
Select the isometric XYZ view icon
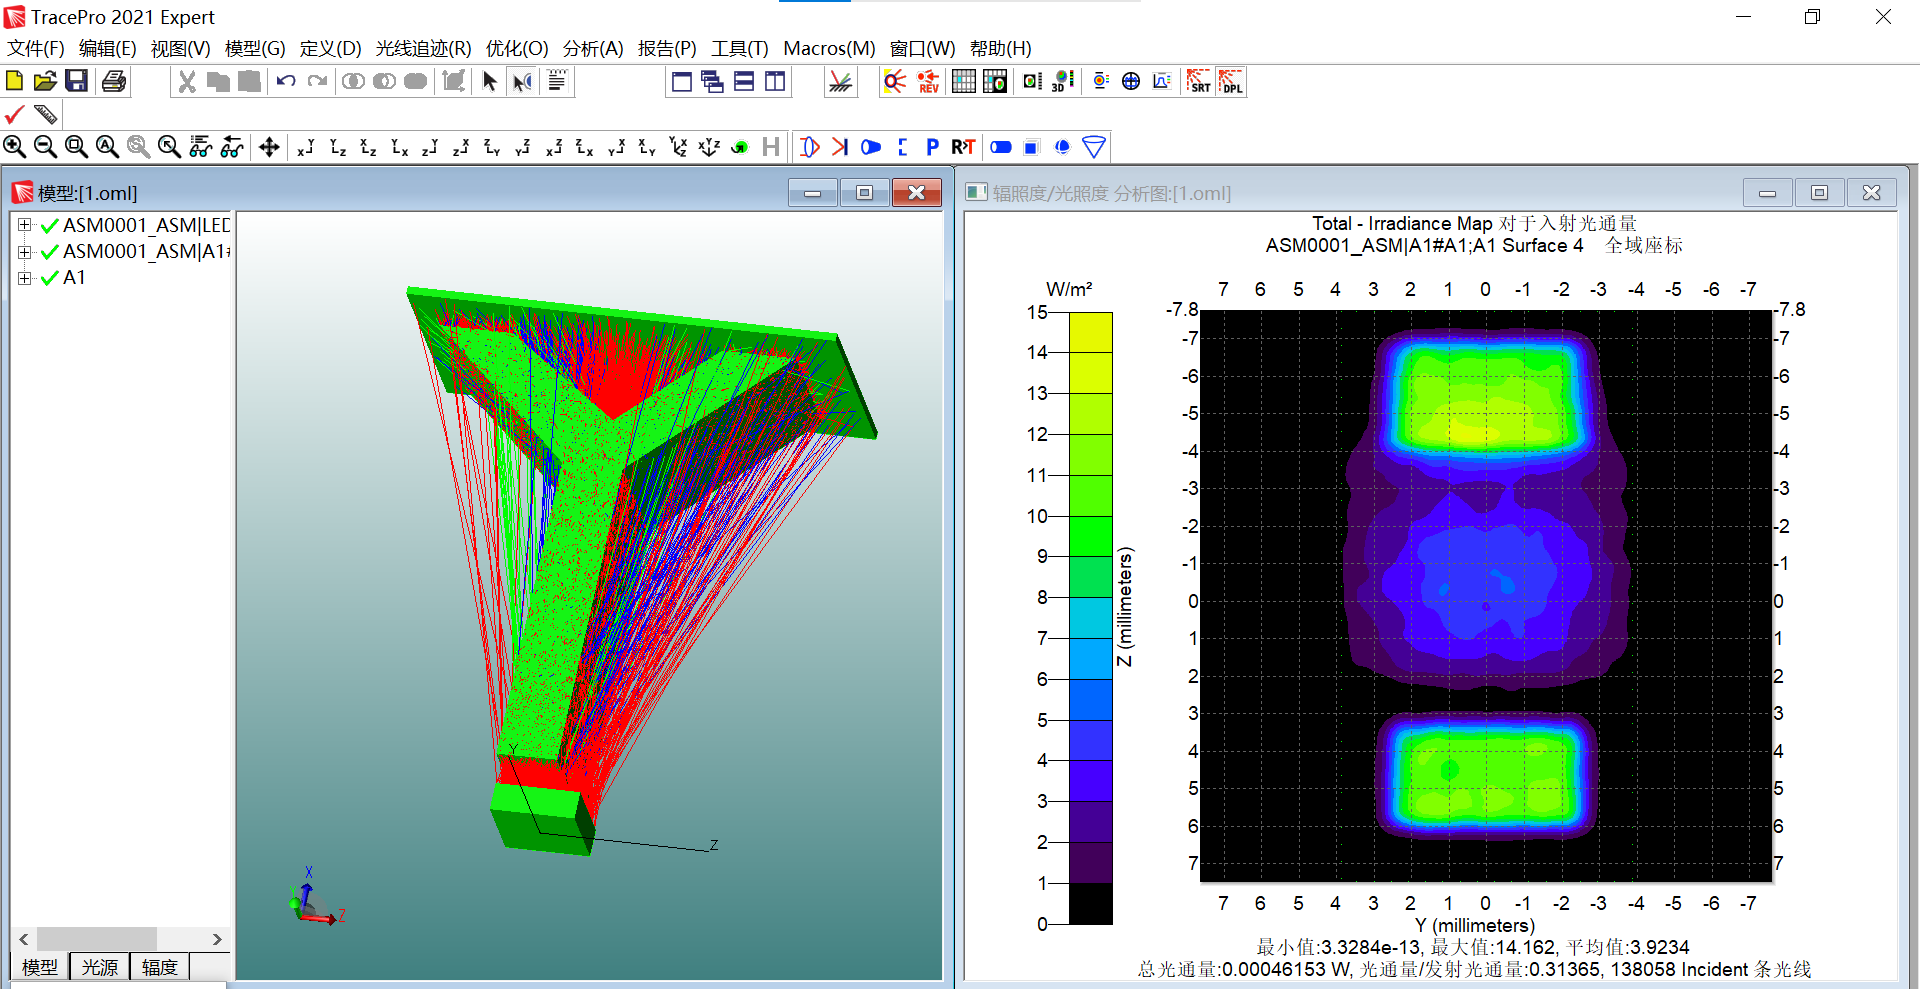[x=709, y=147]
